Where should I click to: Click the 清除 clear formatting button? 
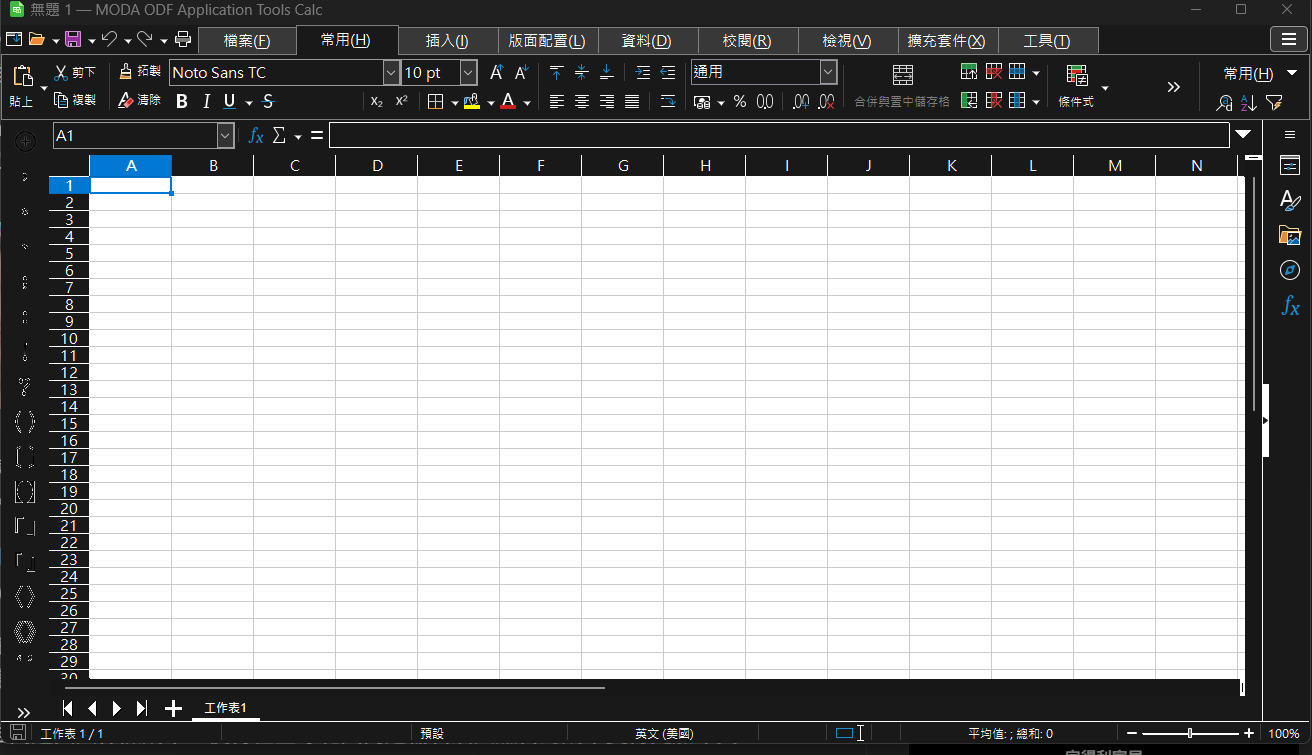[x=139, y=100]
